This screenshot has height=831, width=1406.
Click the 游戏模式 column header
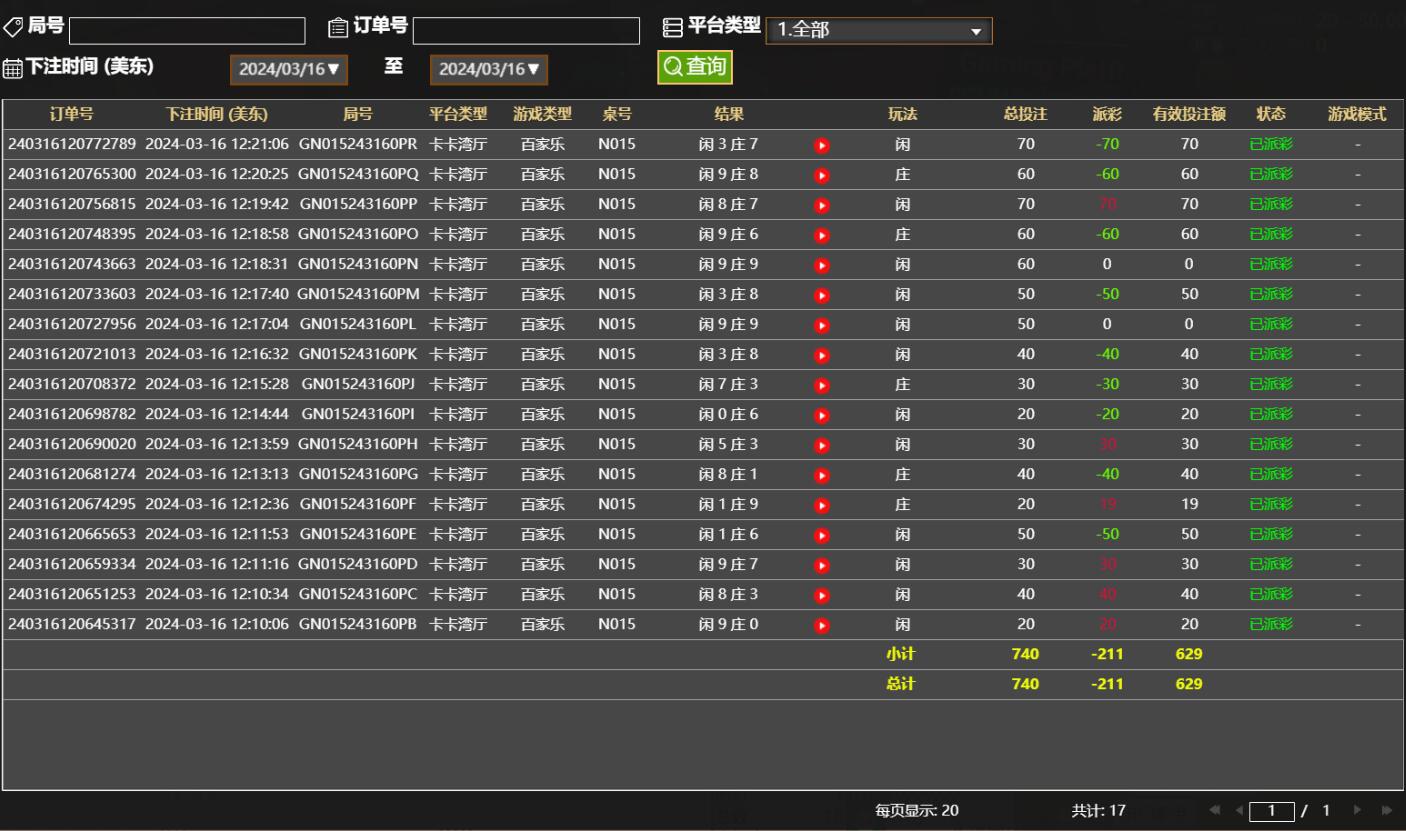(1357, 114)
